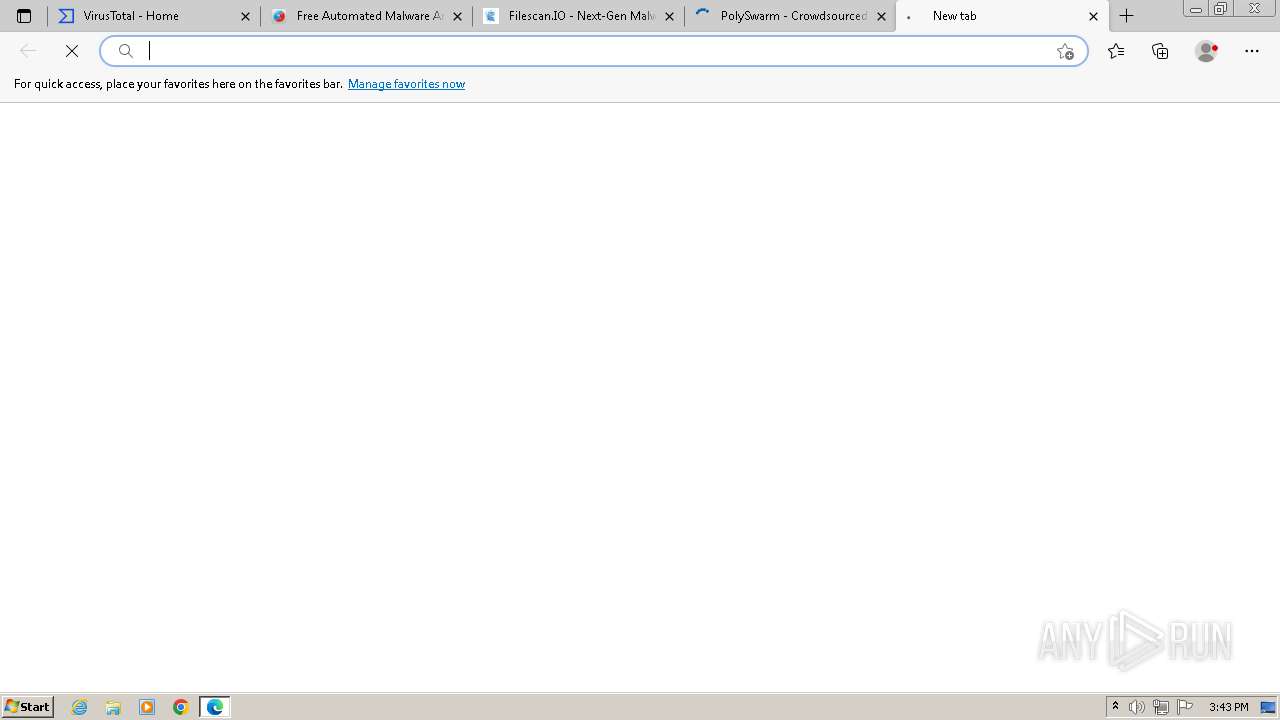Switch to Free Automated Malware Analysis tab
This screenshot has height=720, width=1280.
[366, 16]
